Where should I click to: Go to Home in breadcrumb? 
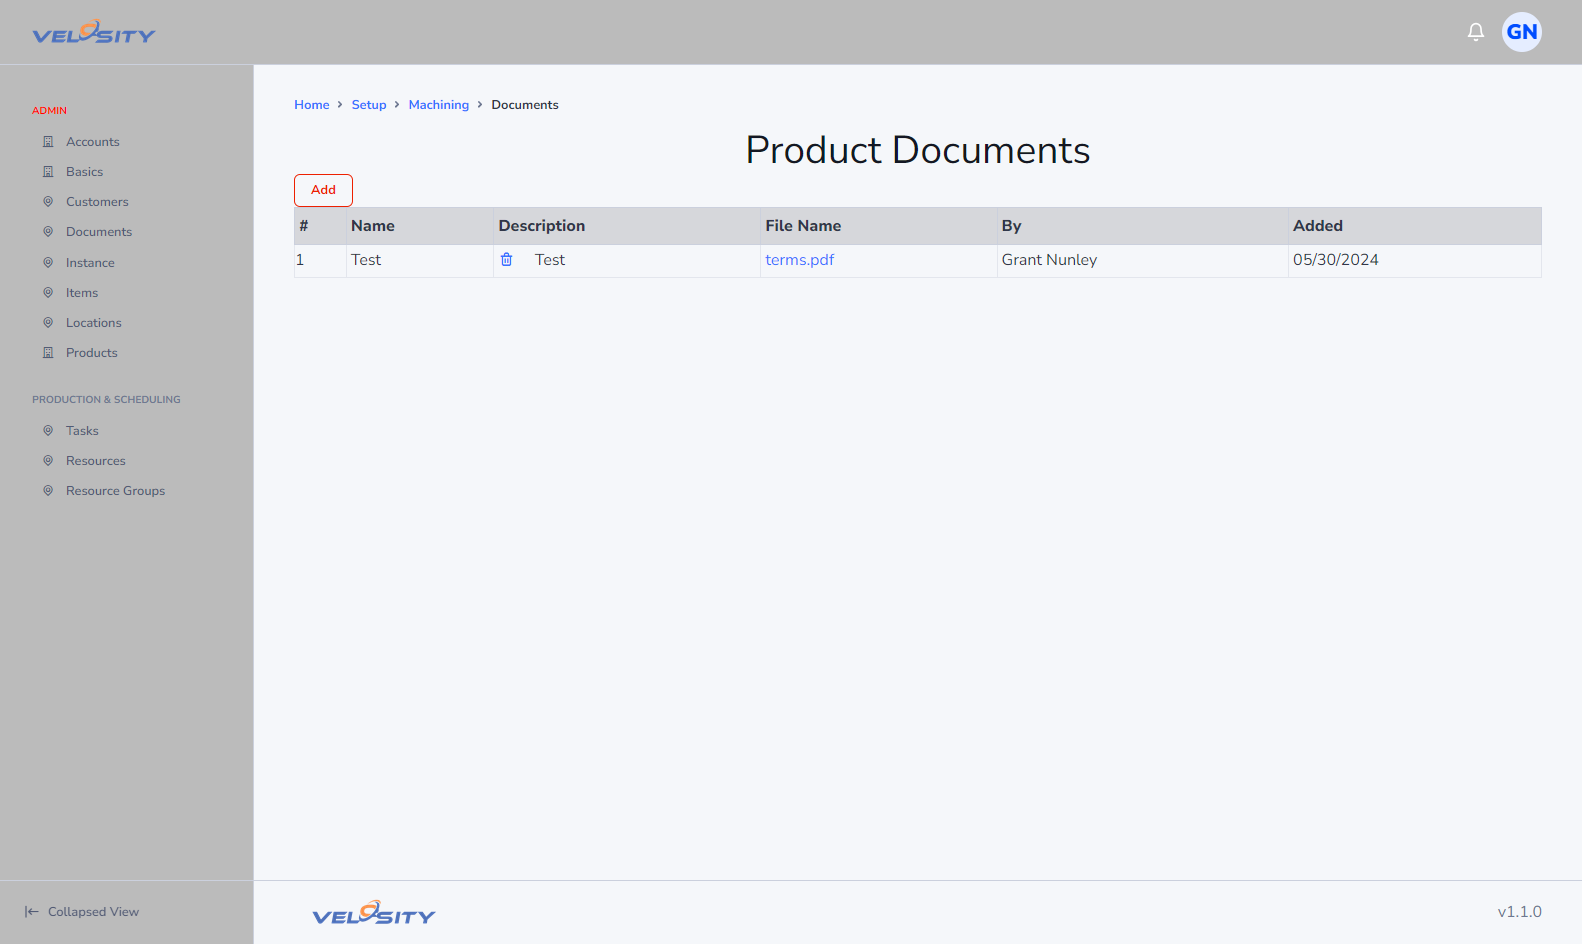(x=312, y=105)
